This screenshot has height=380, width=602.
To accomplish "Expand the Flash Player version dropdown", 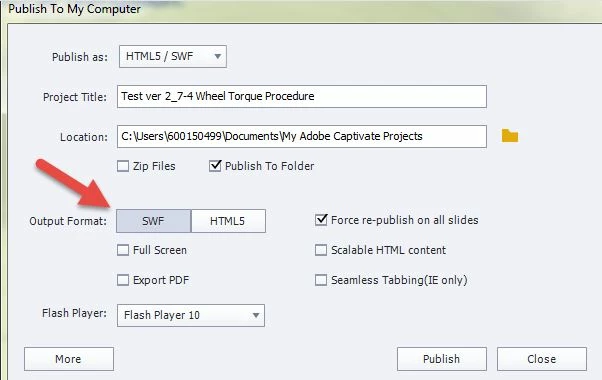I will (191, 316).
